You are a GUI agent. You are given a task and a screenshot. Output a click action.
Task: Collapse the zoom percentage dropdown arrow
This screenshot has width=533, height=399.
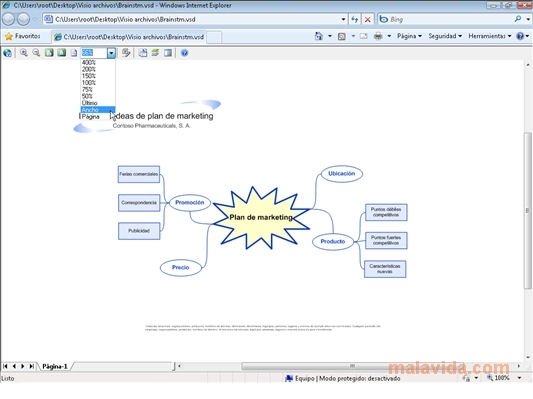111,53
